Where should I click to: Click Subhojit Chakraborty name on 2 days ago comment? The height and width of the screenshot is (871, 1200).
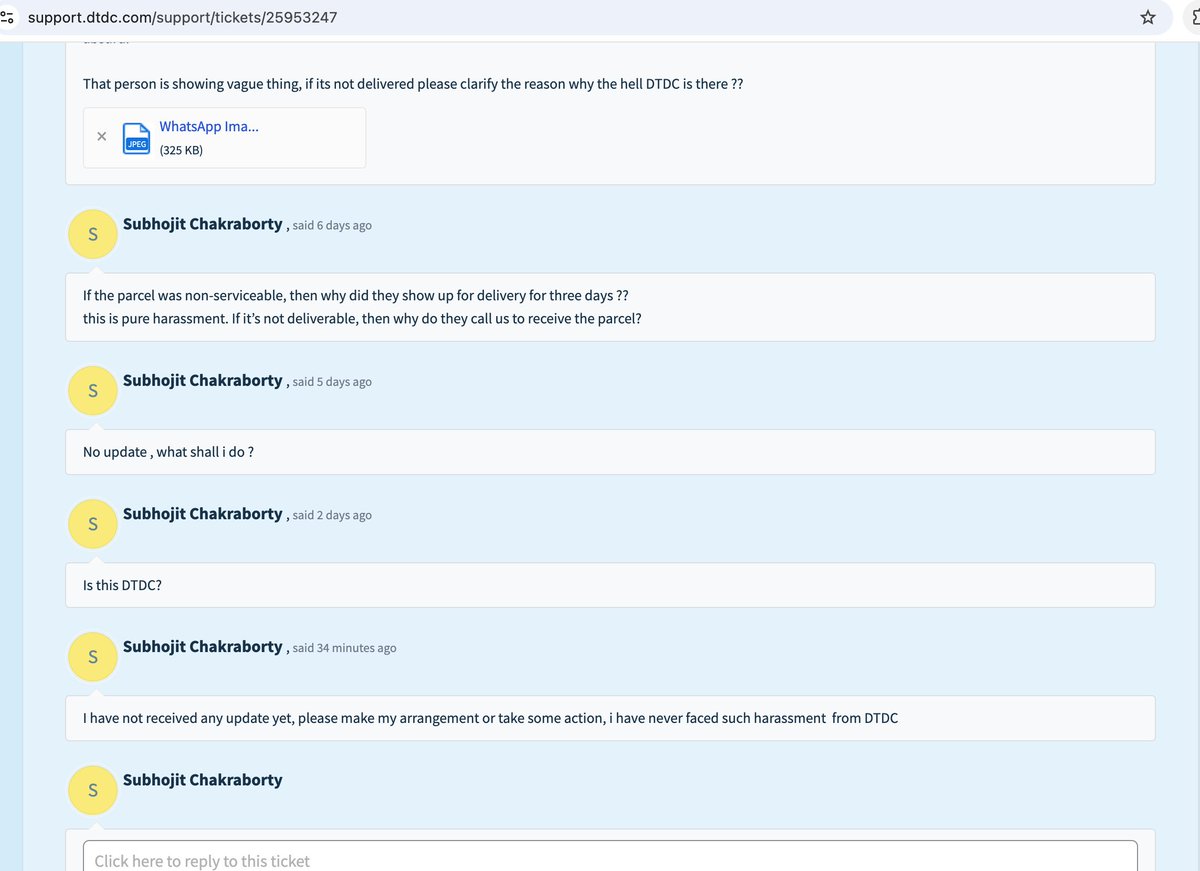coord(202,513)
